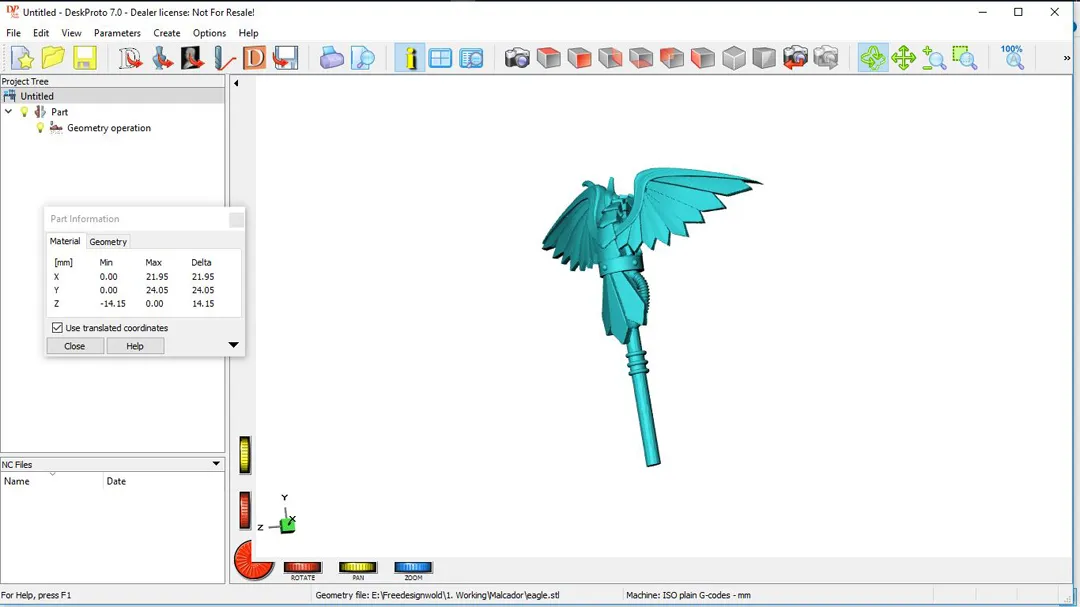Click the vertical yellow thumbwheel
Screen dimensions: 1080x607
(245, 455)
